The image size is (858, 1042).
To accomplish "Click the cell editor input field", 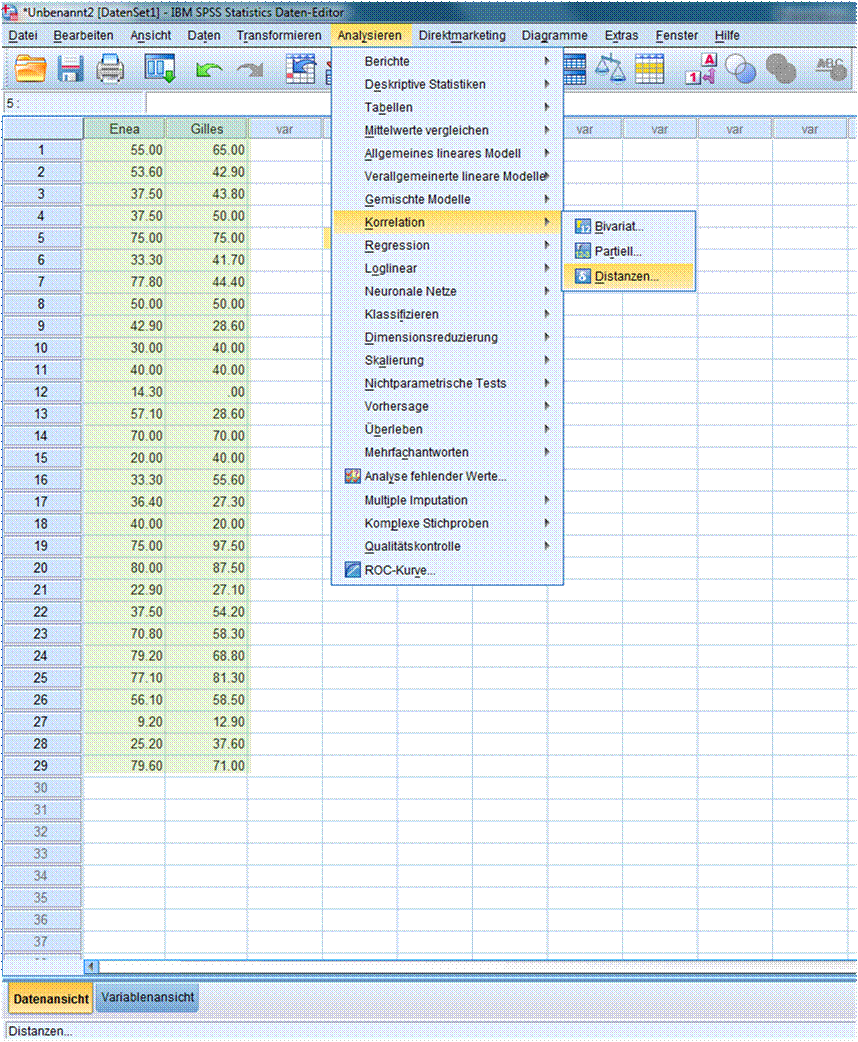I will click(x=500, y=104).
